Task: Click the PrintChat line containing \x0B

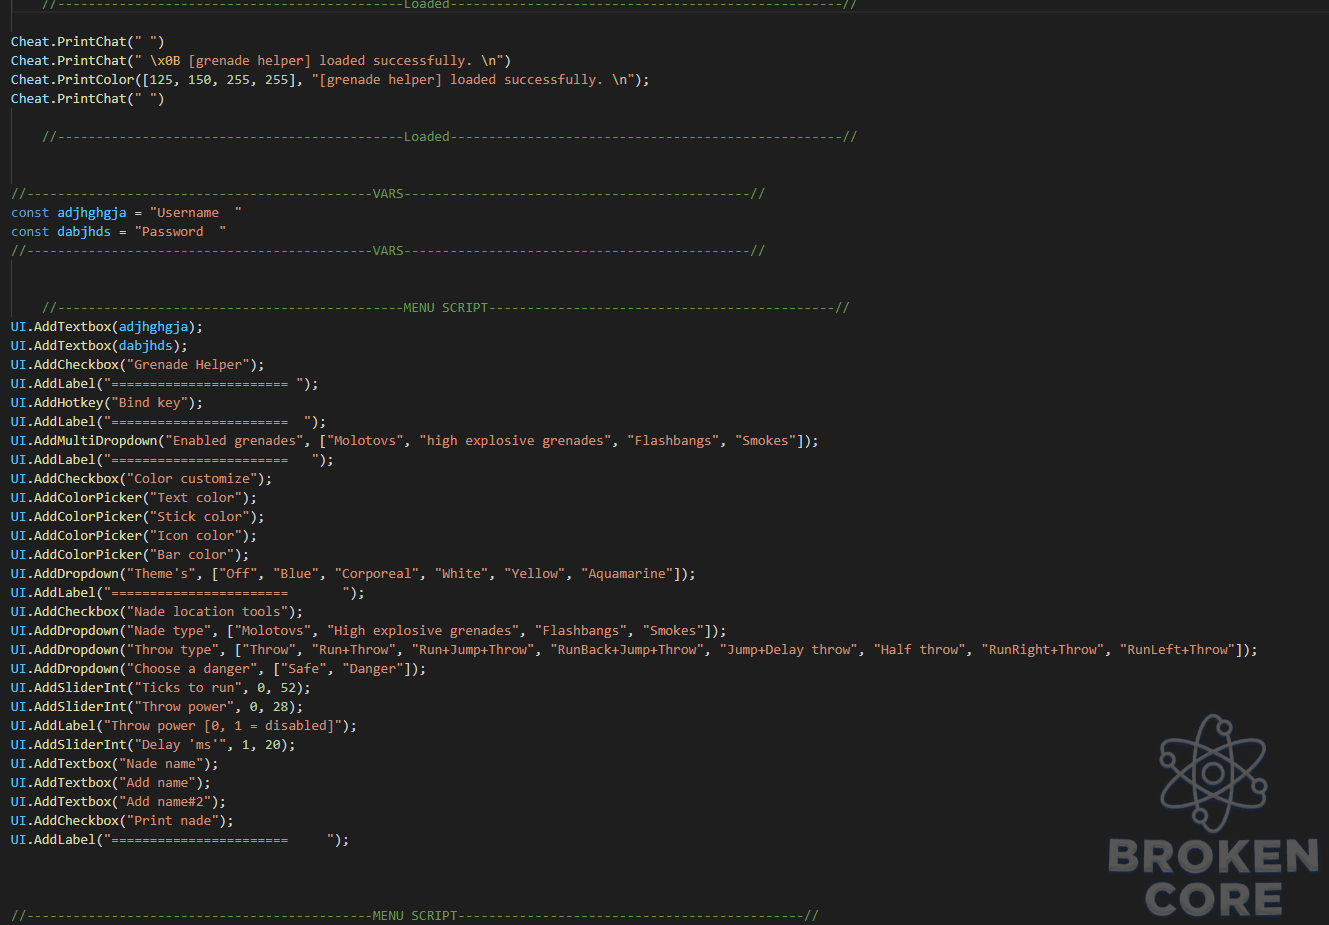Action: coord(261,60)
